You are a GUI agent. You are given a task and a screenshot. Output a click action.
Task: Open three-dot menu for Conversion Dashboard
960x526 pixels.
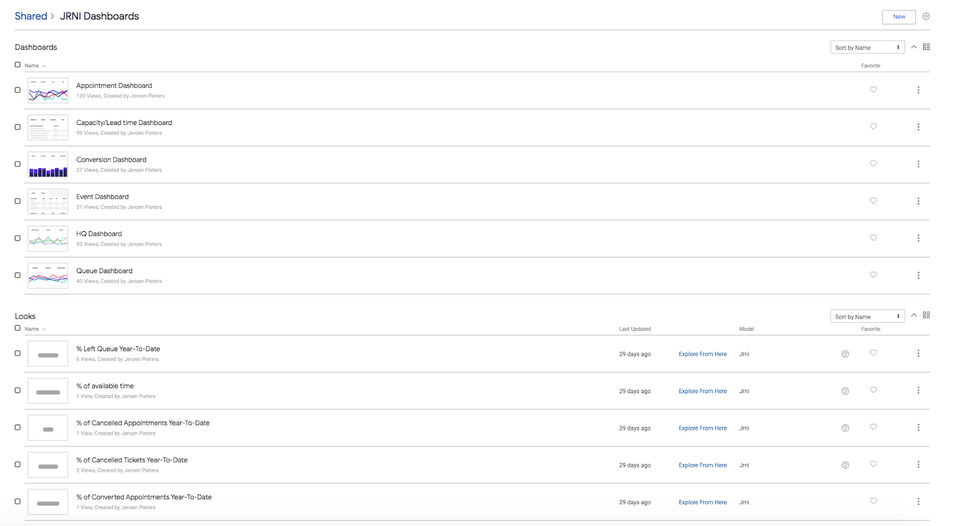coord(918,164)
